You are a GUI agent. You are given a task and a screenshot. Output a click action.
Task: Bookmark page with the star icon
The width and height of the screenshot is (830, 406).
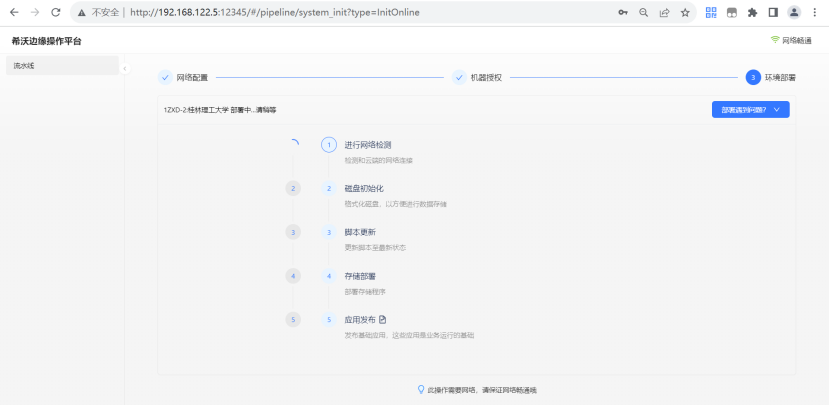(x=685, y=13)
